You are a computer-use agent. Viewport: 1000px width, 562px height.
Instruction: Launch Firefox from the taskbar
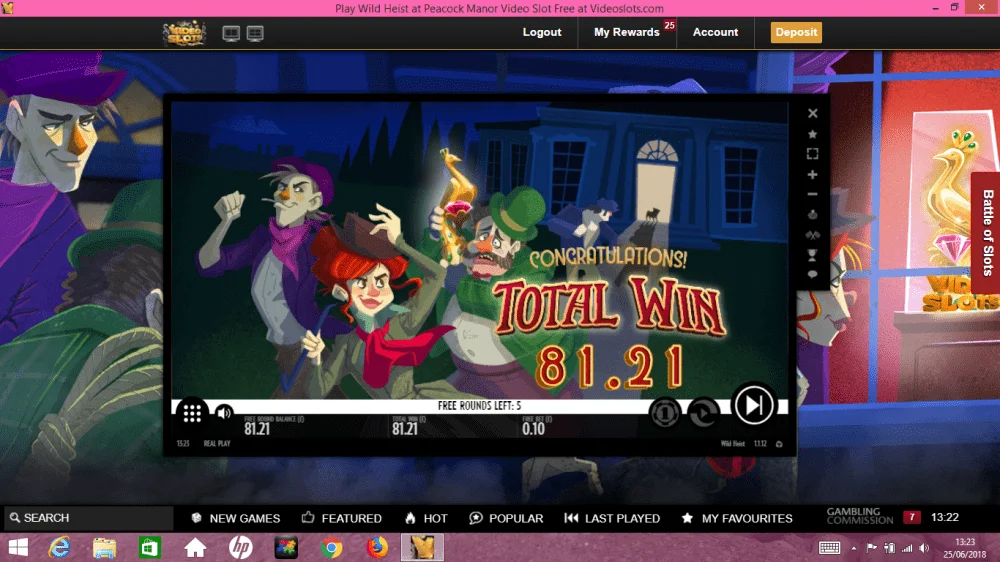pos(377,547)
